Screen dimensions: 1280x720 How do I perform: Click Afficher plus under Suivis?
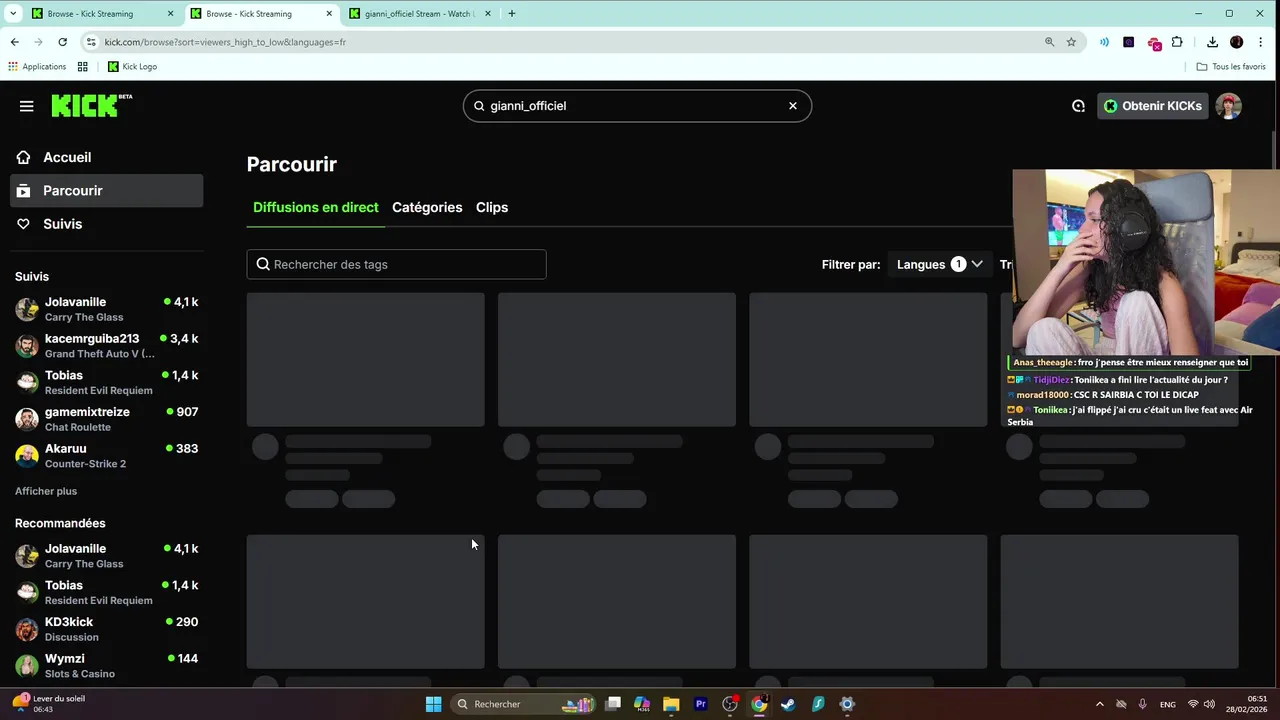coord(46,491)
